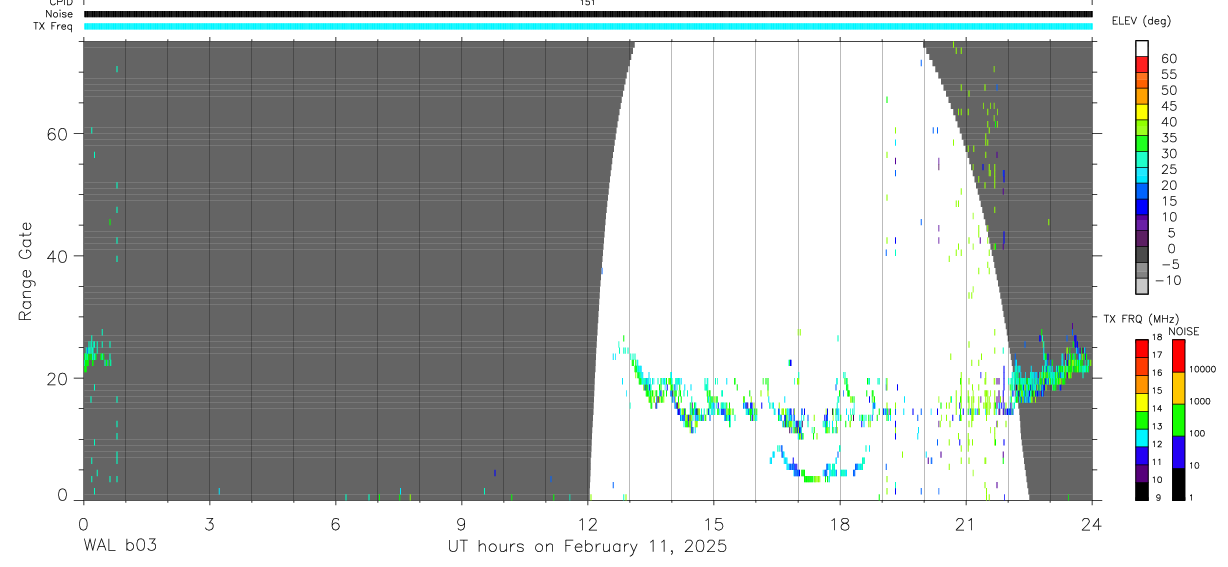Select the "Noise" row label at top left
The width and height of the screenshot is (1228, 567).
point(59,14)
